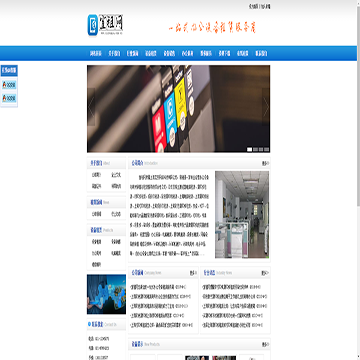Open the first QQ penguin chat button
The image size is (360, 360).
tap(9, 85)
